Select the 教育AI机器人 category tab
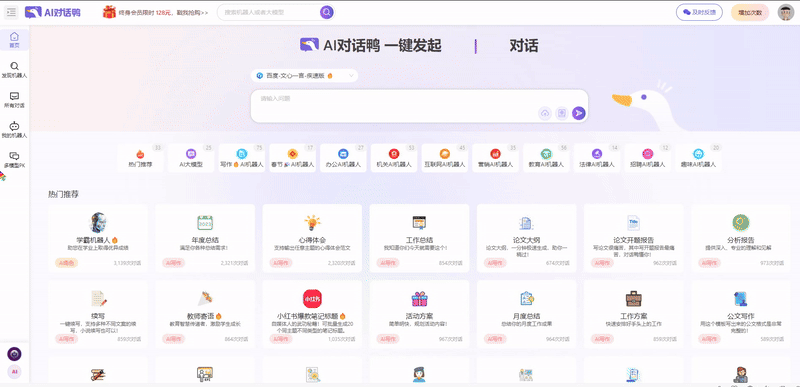The image size is (800, 387). pos(546,158)
